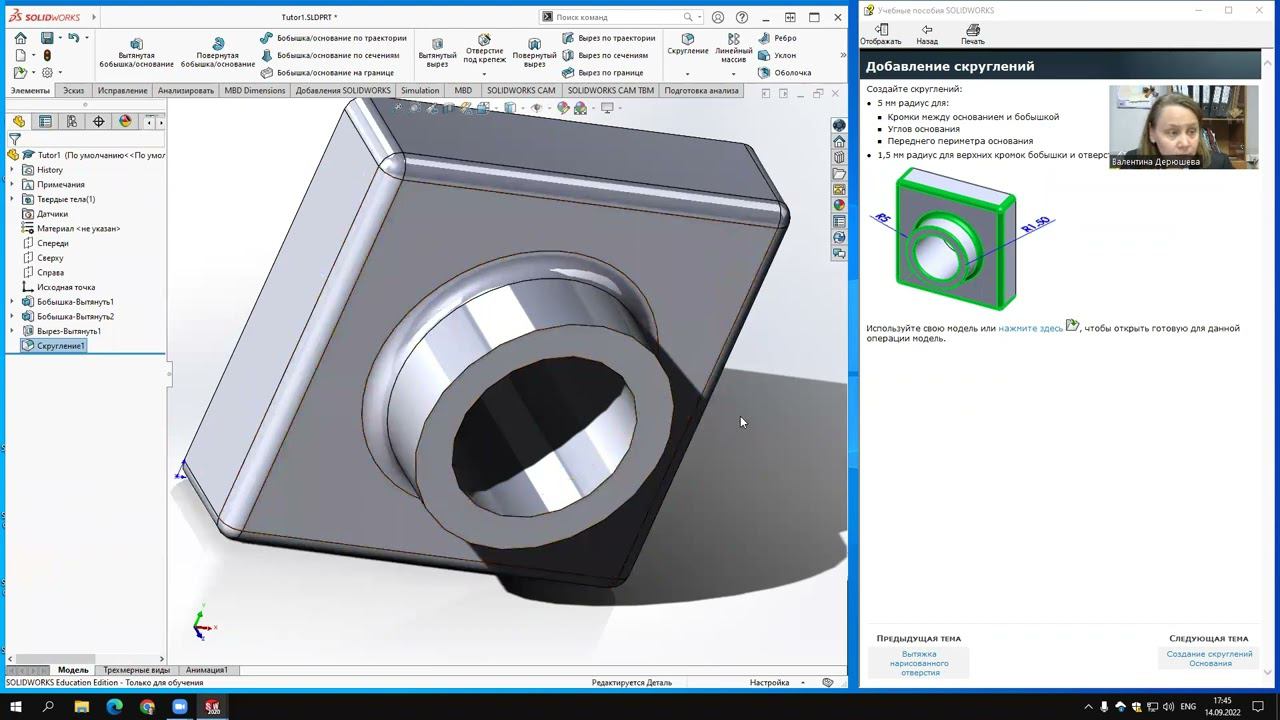Image resolution: width=1280 pixels, height=720 pixels.
Task: Click the Rebuild traffic light icon
Action: pyautogui.click(x=47, y=56)
